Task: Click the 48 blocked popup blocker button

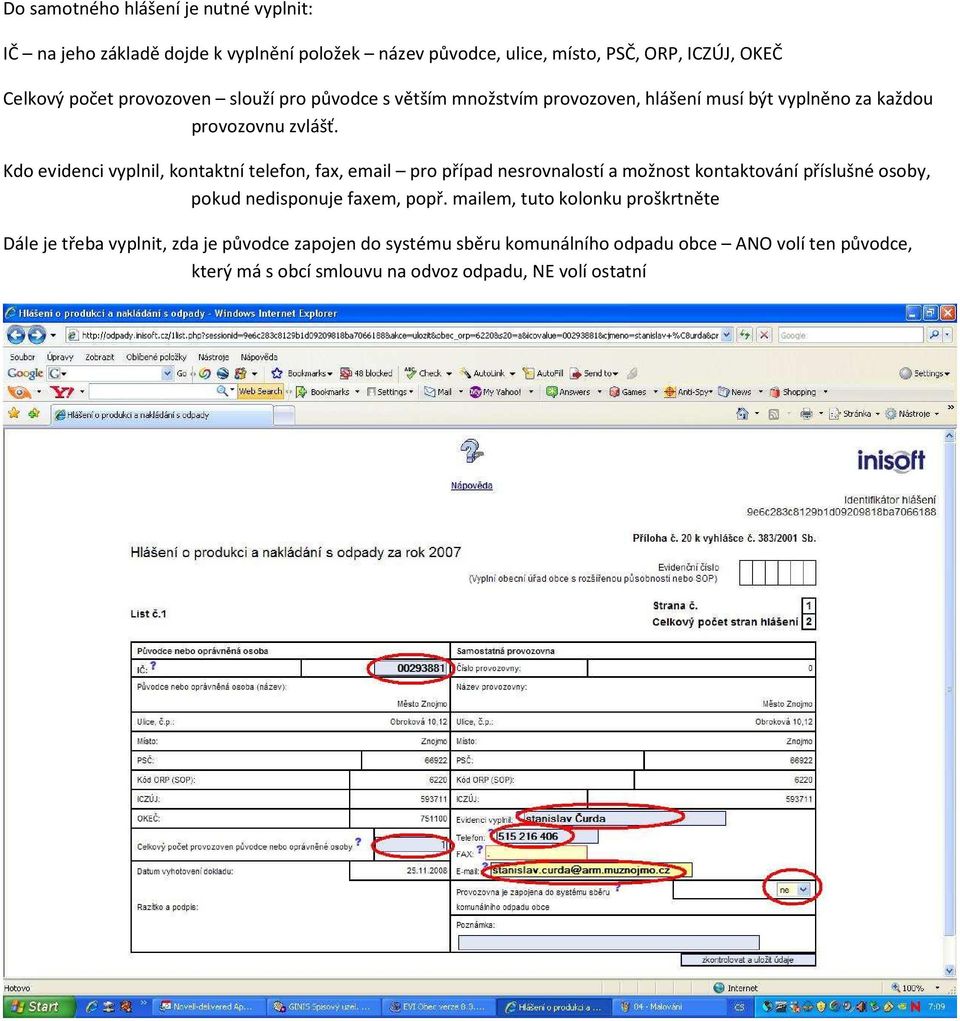Action: (x=367, y=373)
